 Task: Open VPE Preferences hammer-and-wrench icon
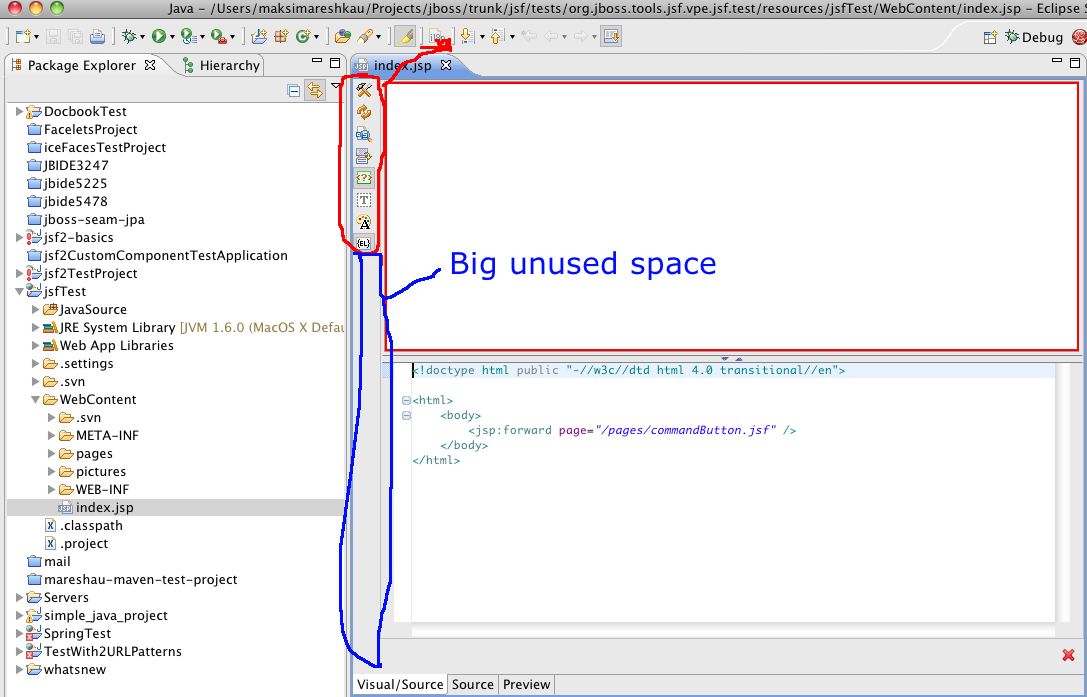point(364,89)
